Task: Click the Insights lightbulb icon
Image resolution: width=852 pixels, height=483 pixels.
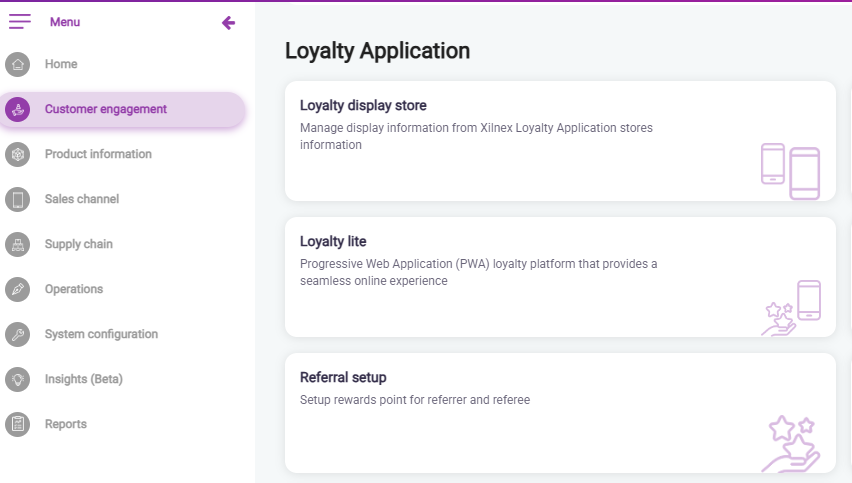Action: pos(17,380)
